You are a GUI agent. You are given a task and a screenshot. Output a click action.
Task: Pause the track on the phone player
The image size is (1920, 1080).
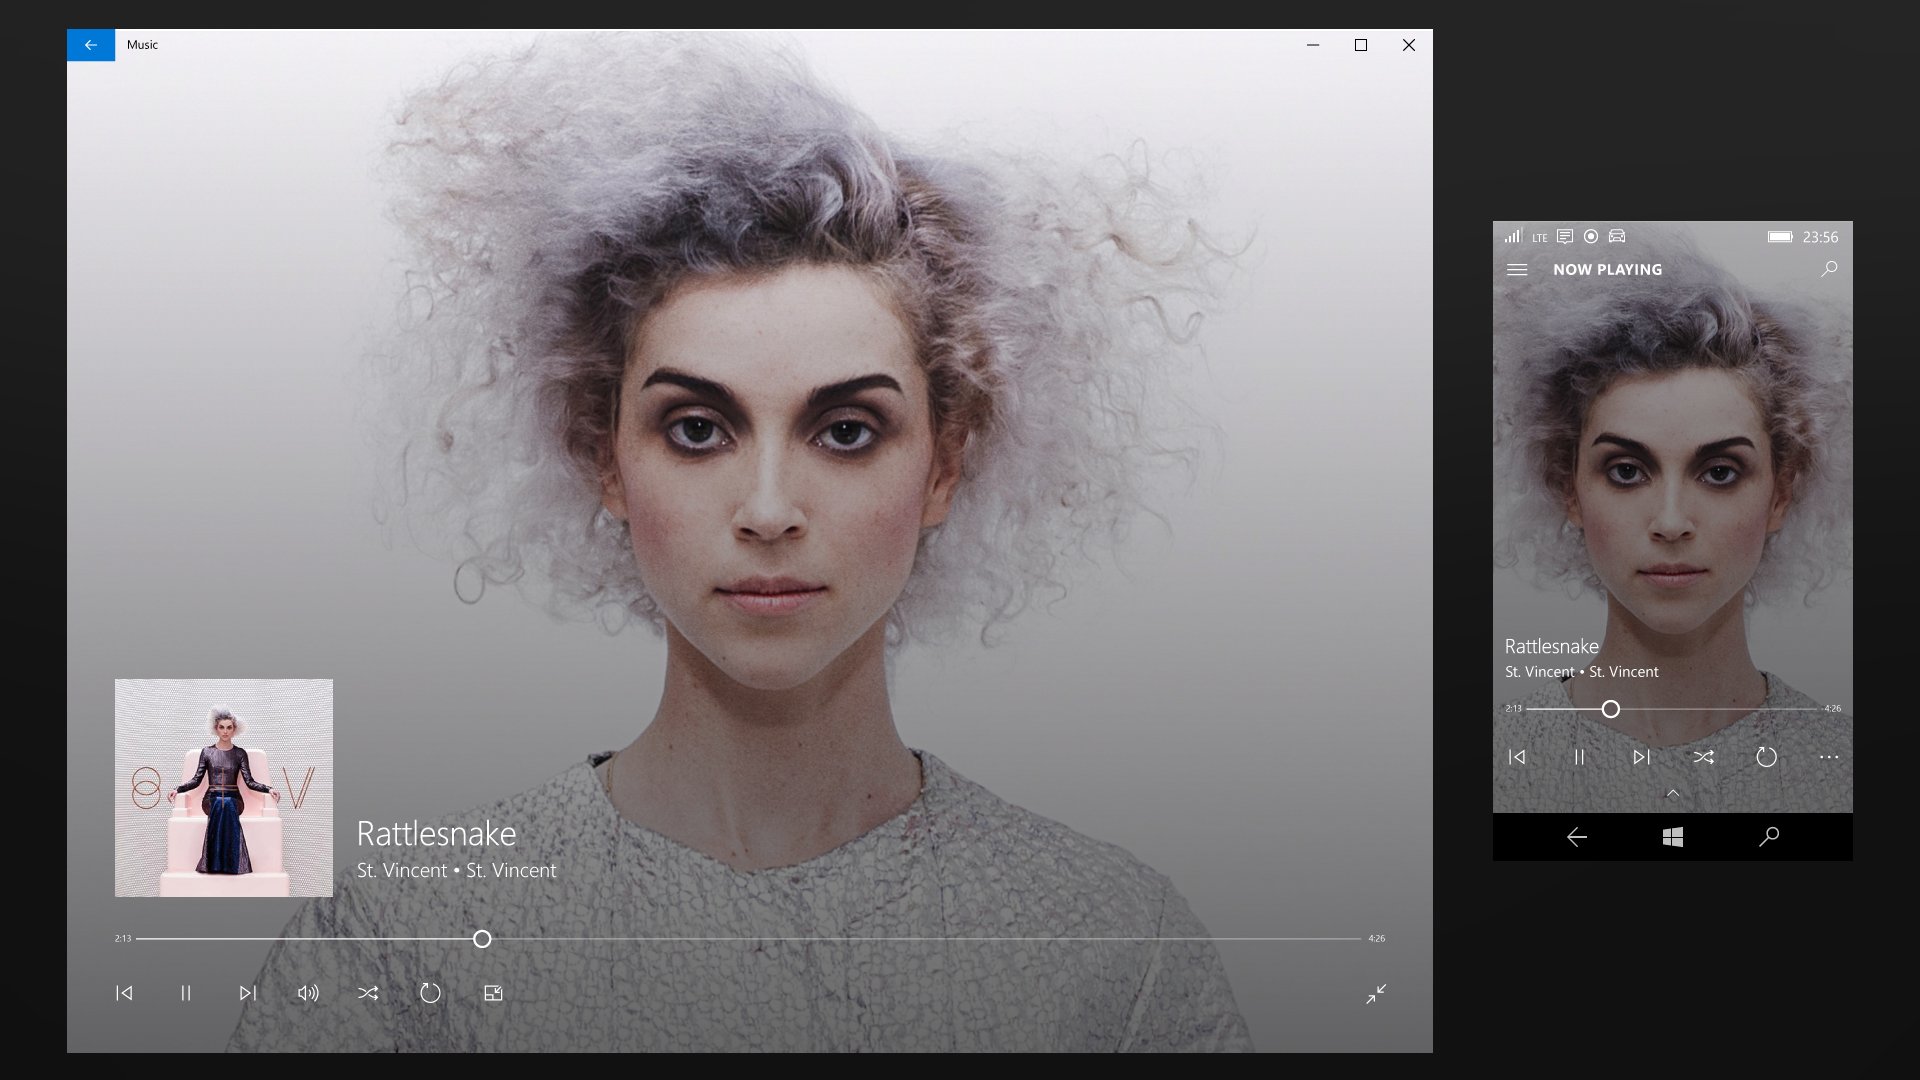point(1578,757)
